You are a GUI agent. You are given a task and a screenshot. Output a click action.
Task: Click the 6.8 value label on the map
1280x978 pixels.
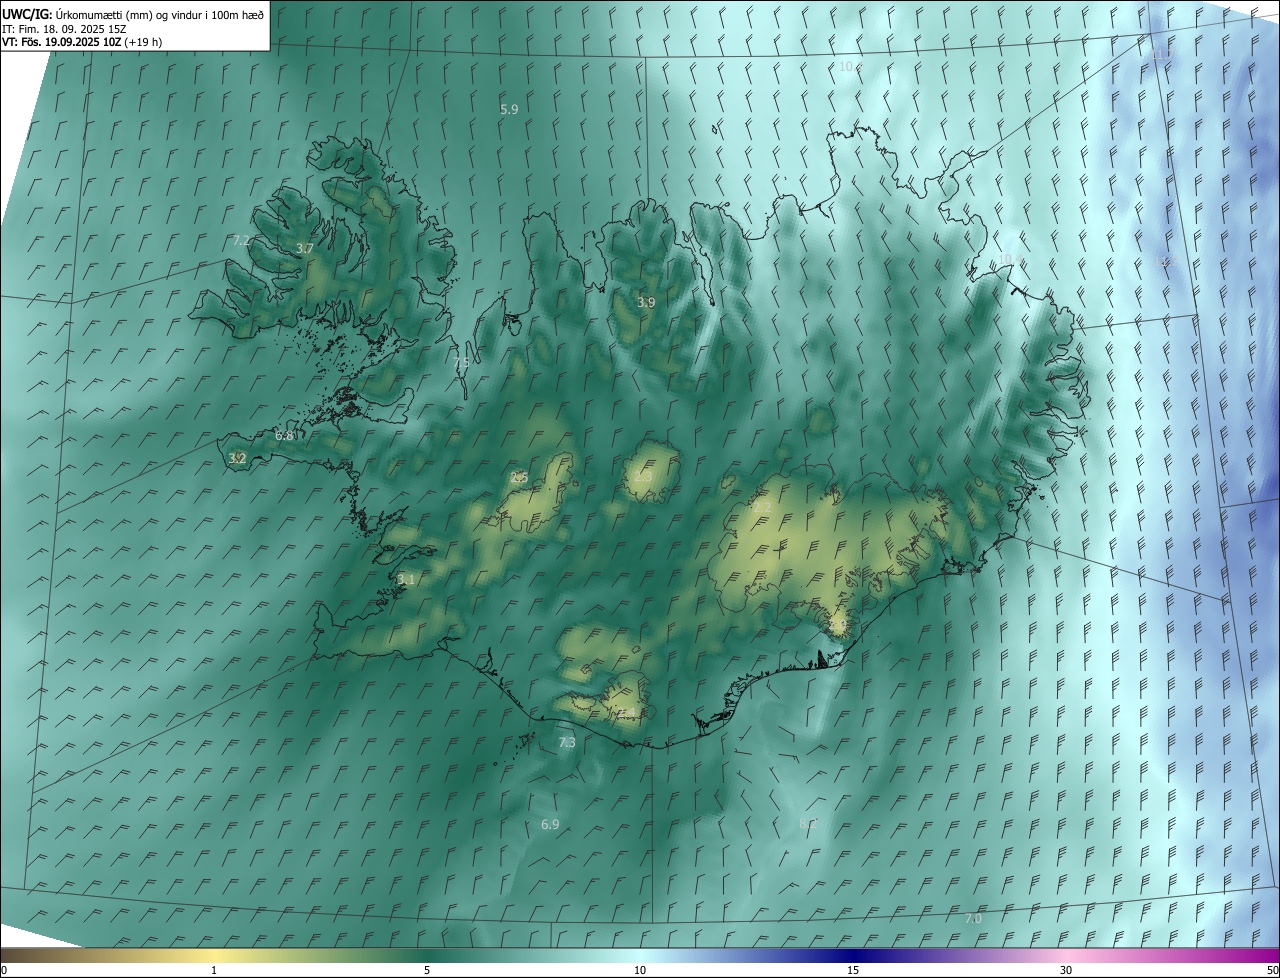coord(285,436)
